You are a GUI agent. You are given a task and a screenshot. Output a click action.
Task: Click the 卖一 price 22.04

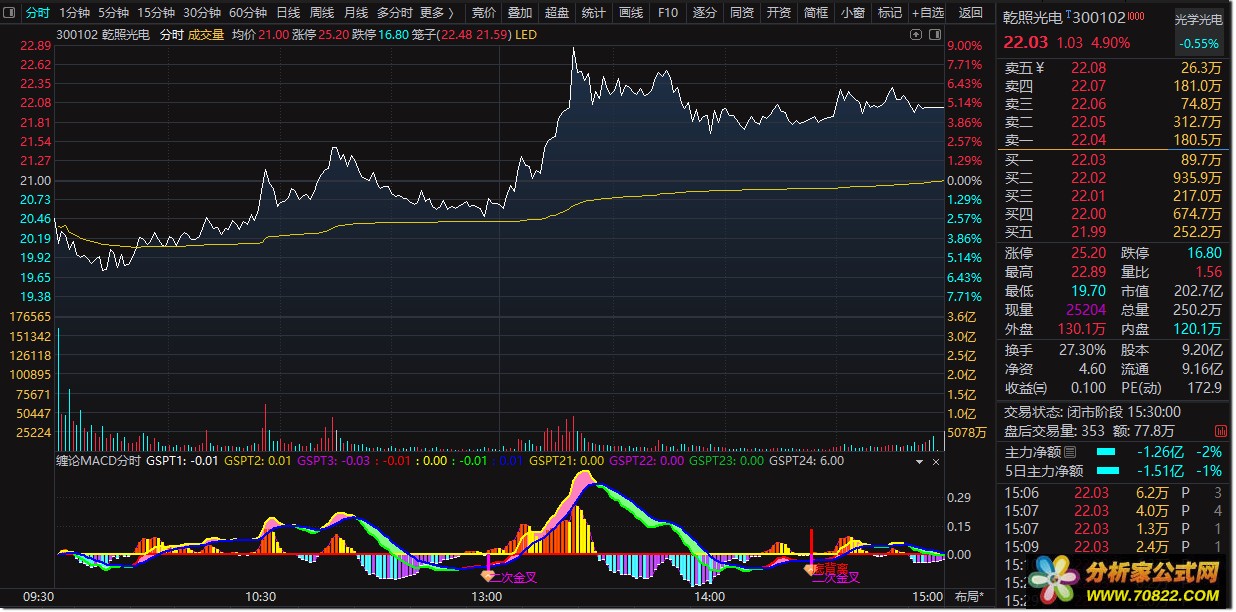click(1089, 140)
